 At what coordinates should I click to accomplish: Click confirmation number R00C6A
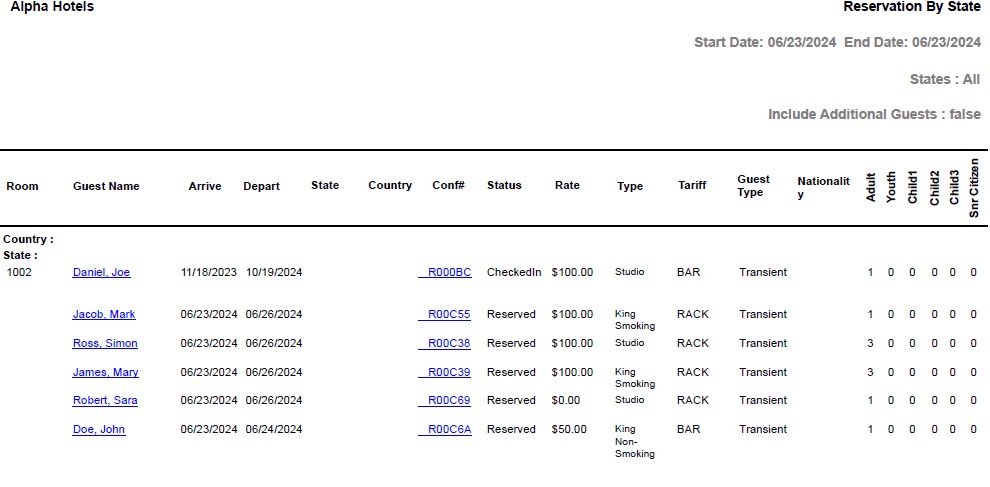coord(448,429)
